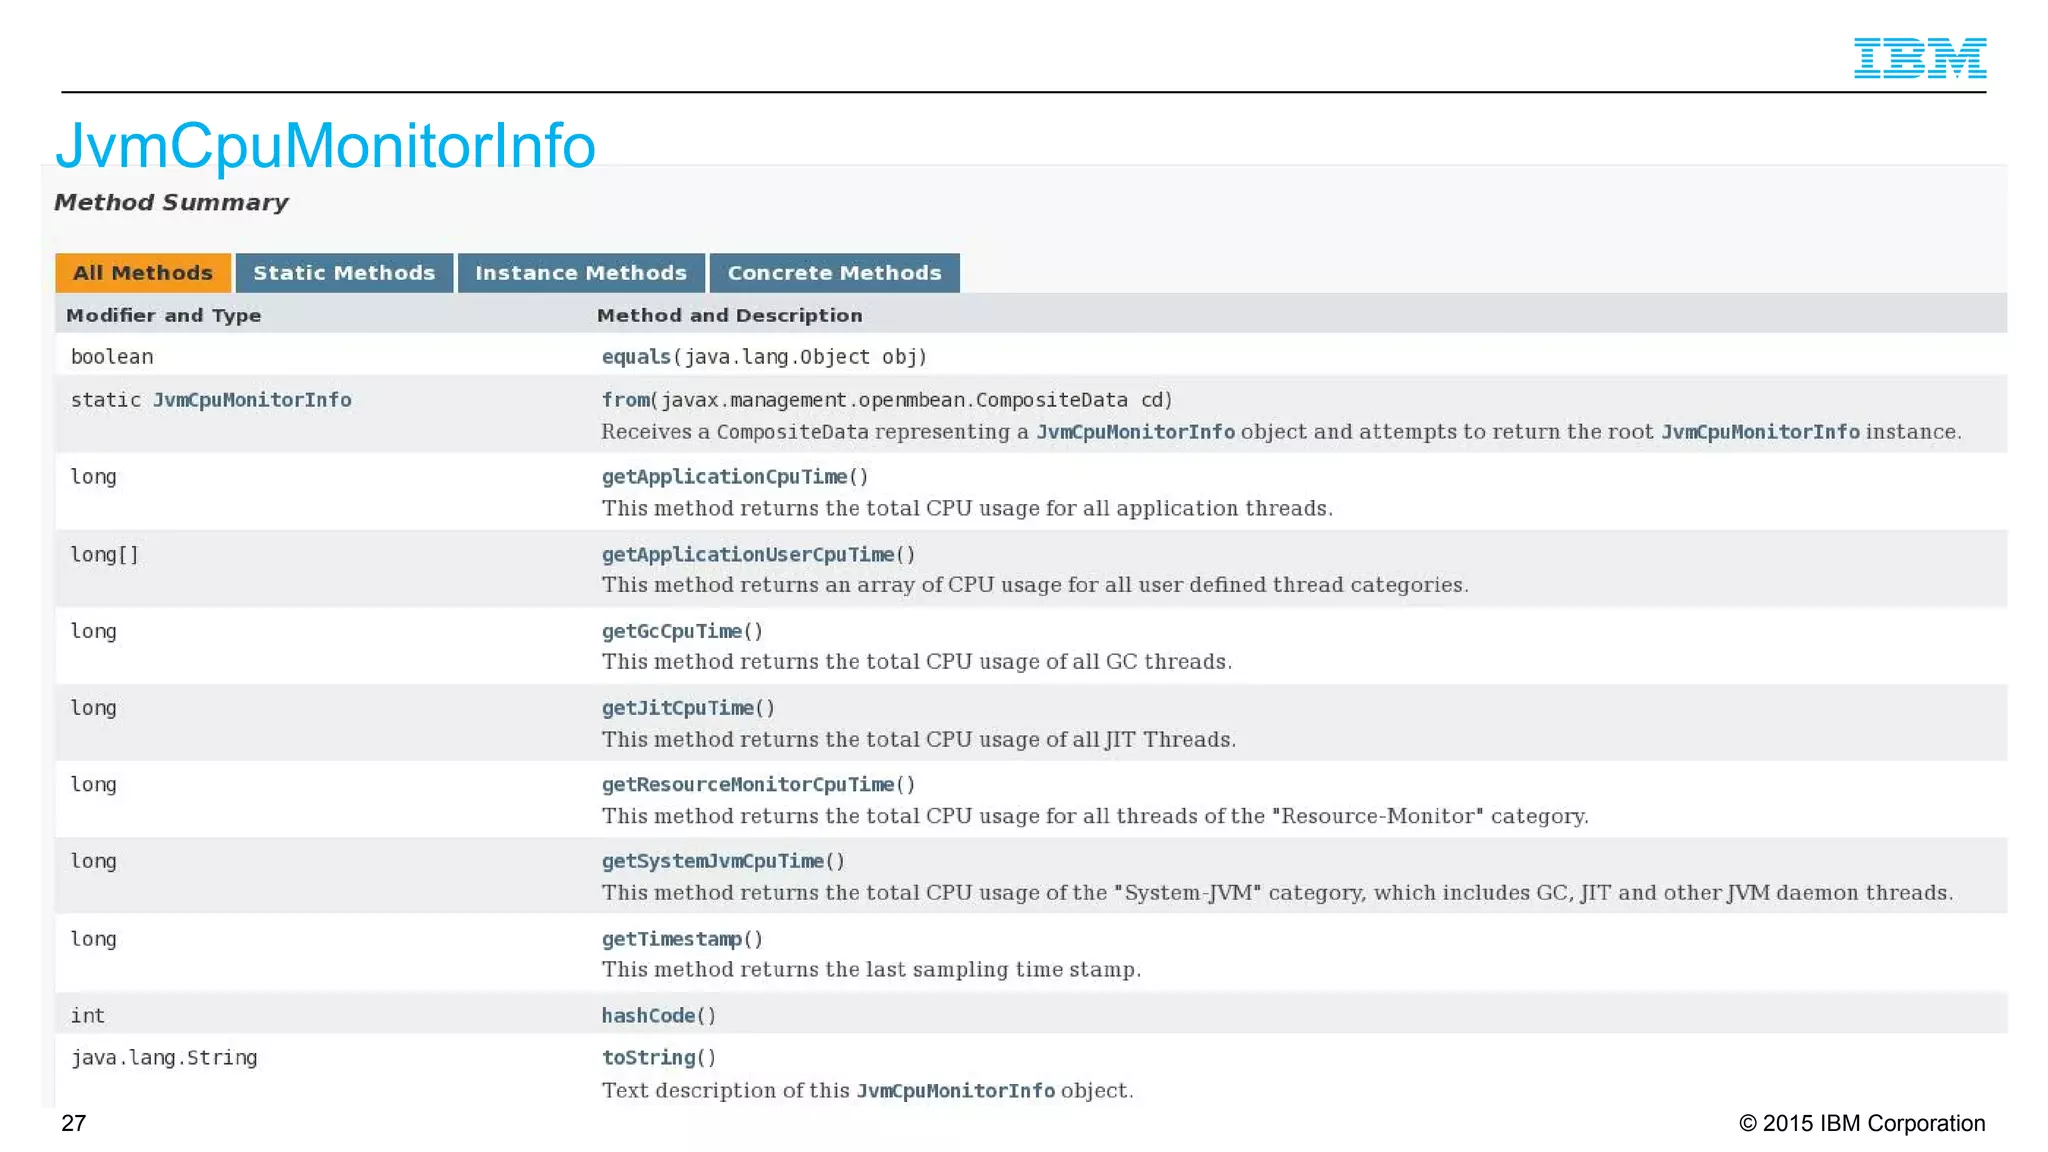This screenshot has height=1152, width=2048.
Task: Open the equals method link
Action: 636,357
